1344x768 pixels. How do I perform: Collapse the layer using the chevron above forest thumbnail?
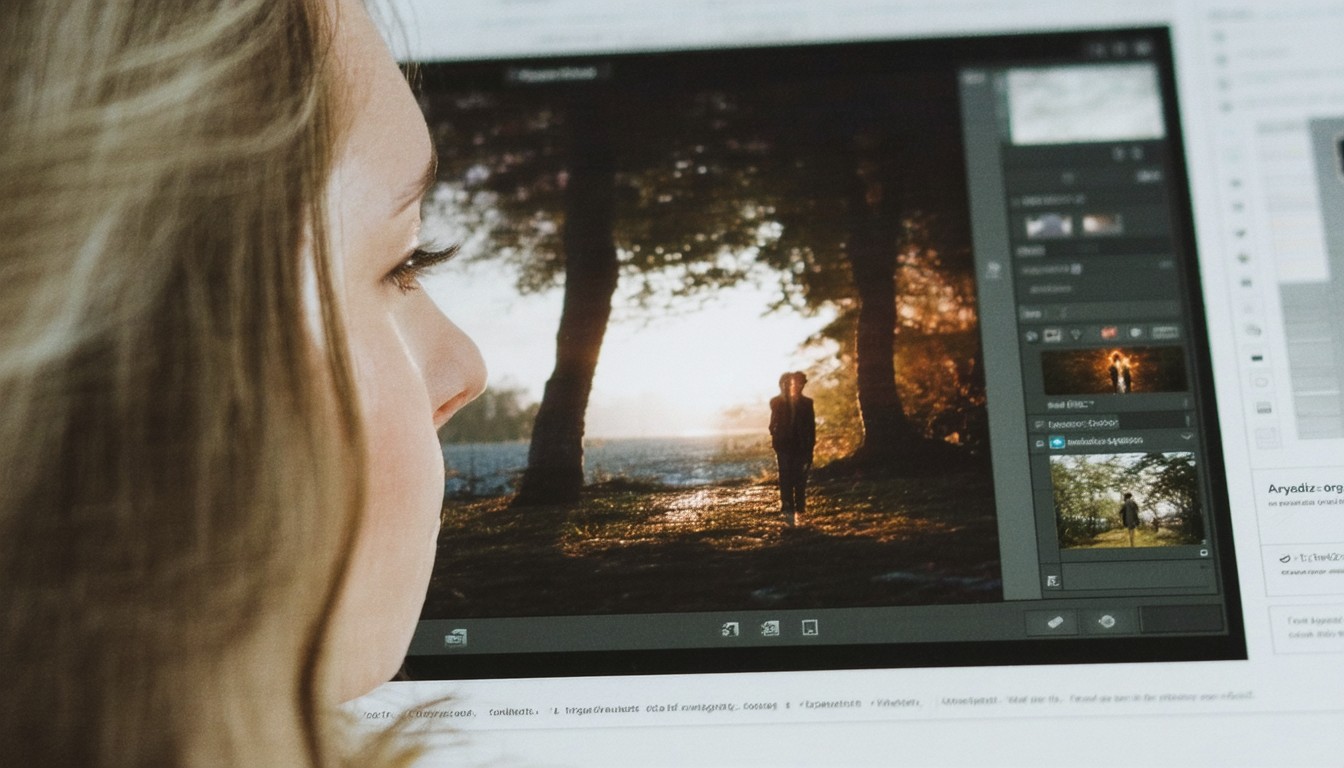pyautogui.click(x=1187, y=438)
